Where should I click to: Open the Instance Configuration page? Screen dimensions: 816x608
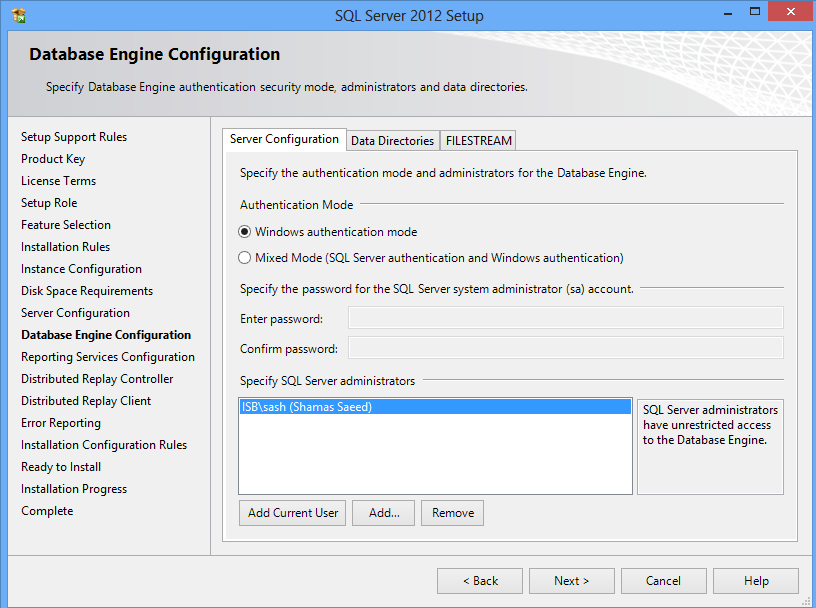81,268
